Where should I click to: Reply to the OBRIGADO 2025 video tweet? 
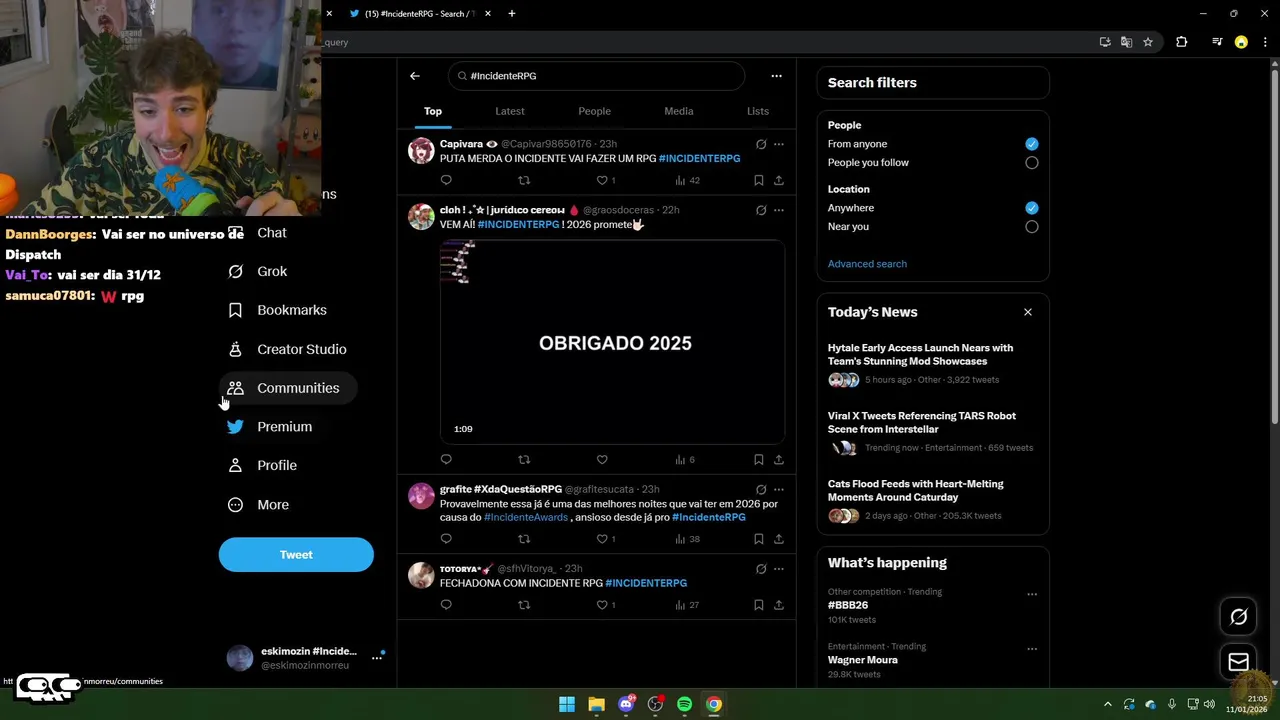[446, 460]
